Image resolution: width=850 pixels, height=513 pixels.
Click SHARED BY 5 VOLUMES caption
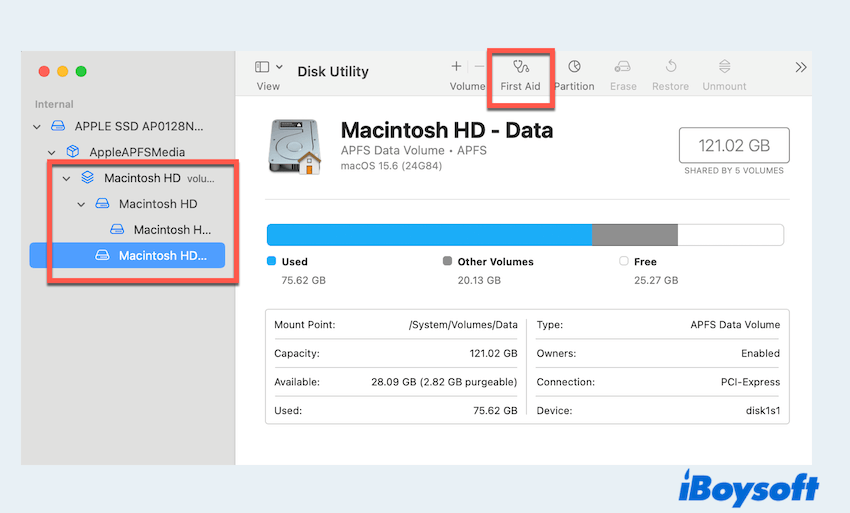tap(734, 171)
